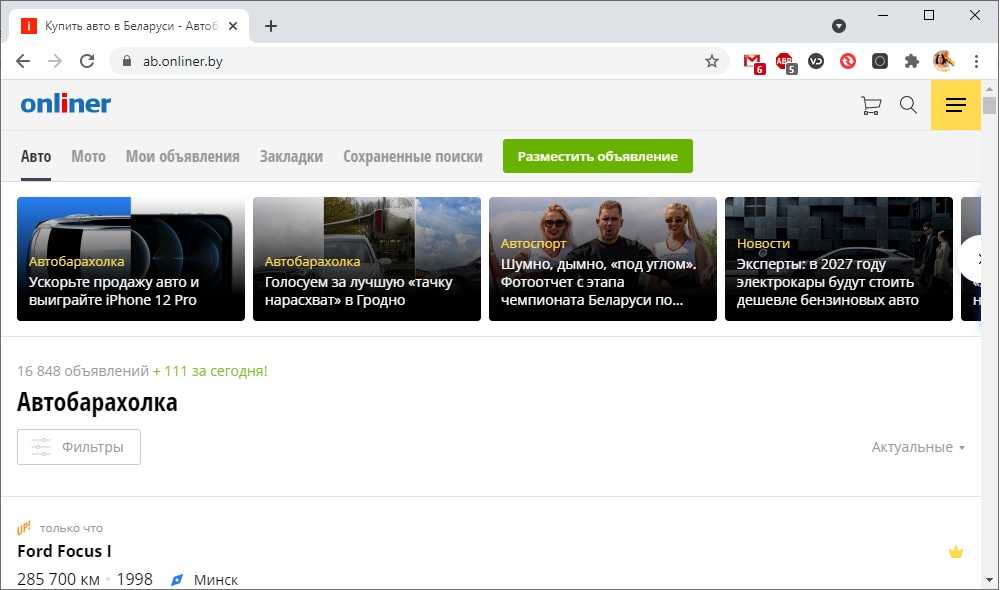Switch to the Мото tab
This screenshot has height=590, width=1000.
88,156
